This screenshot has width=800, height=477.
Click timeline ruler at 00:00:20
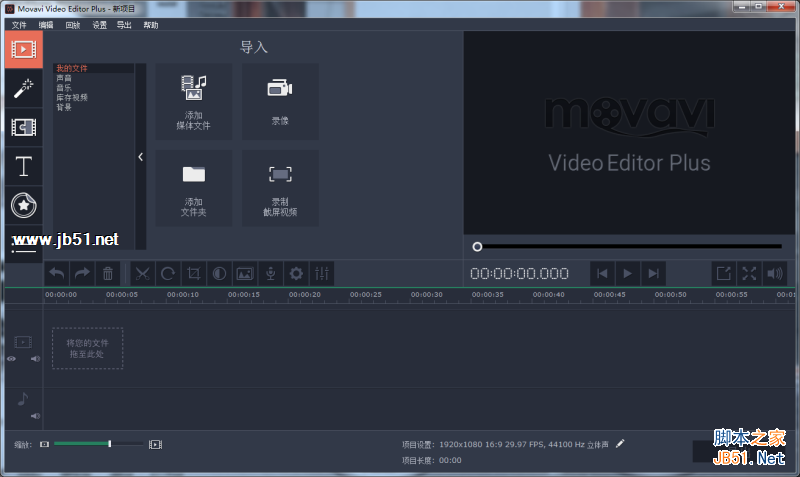click(305, 295)
